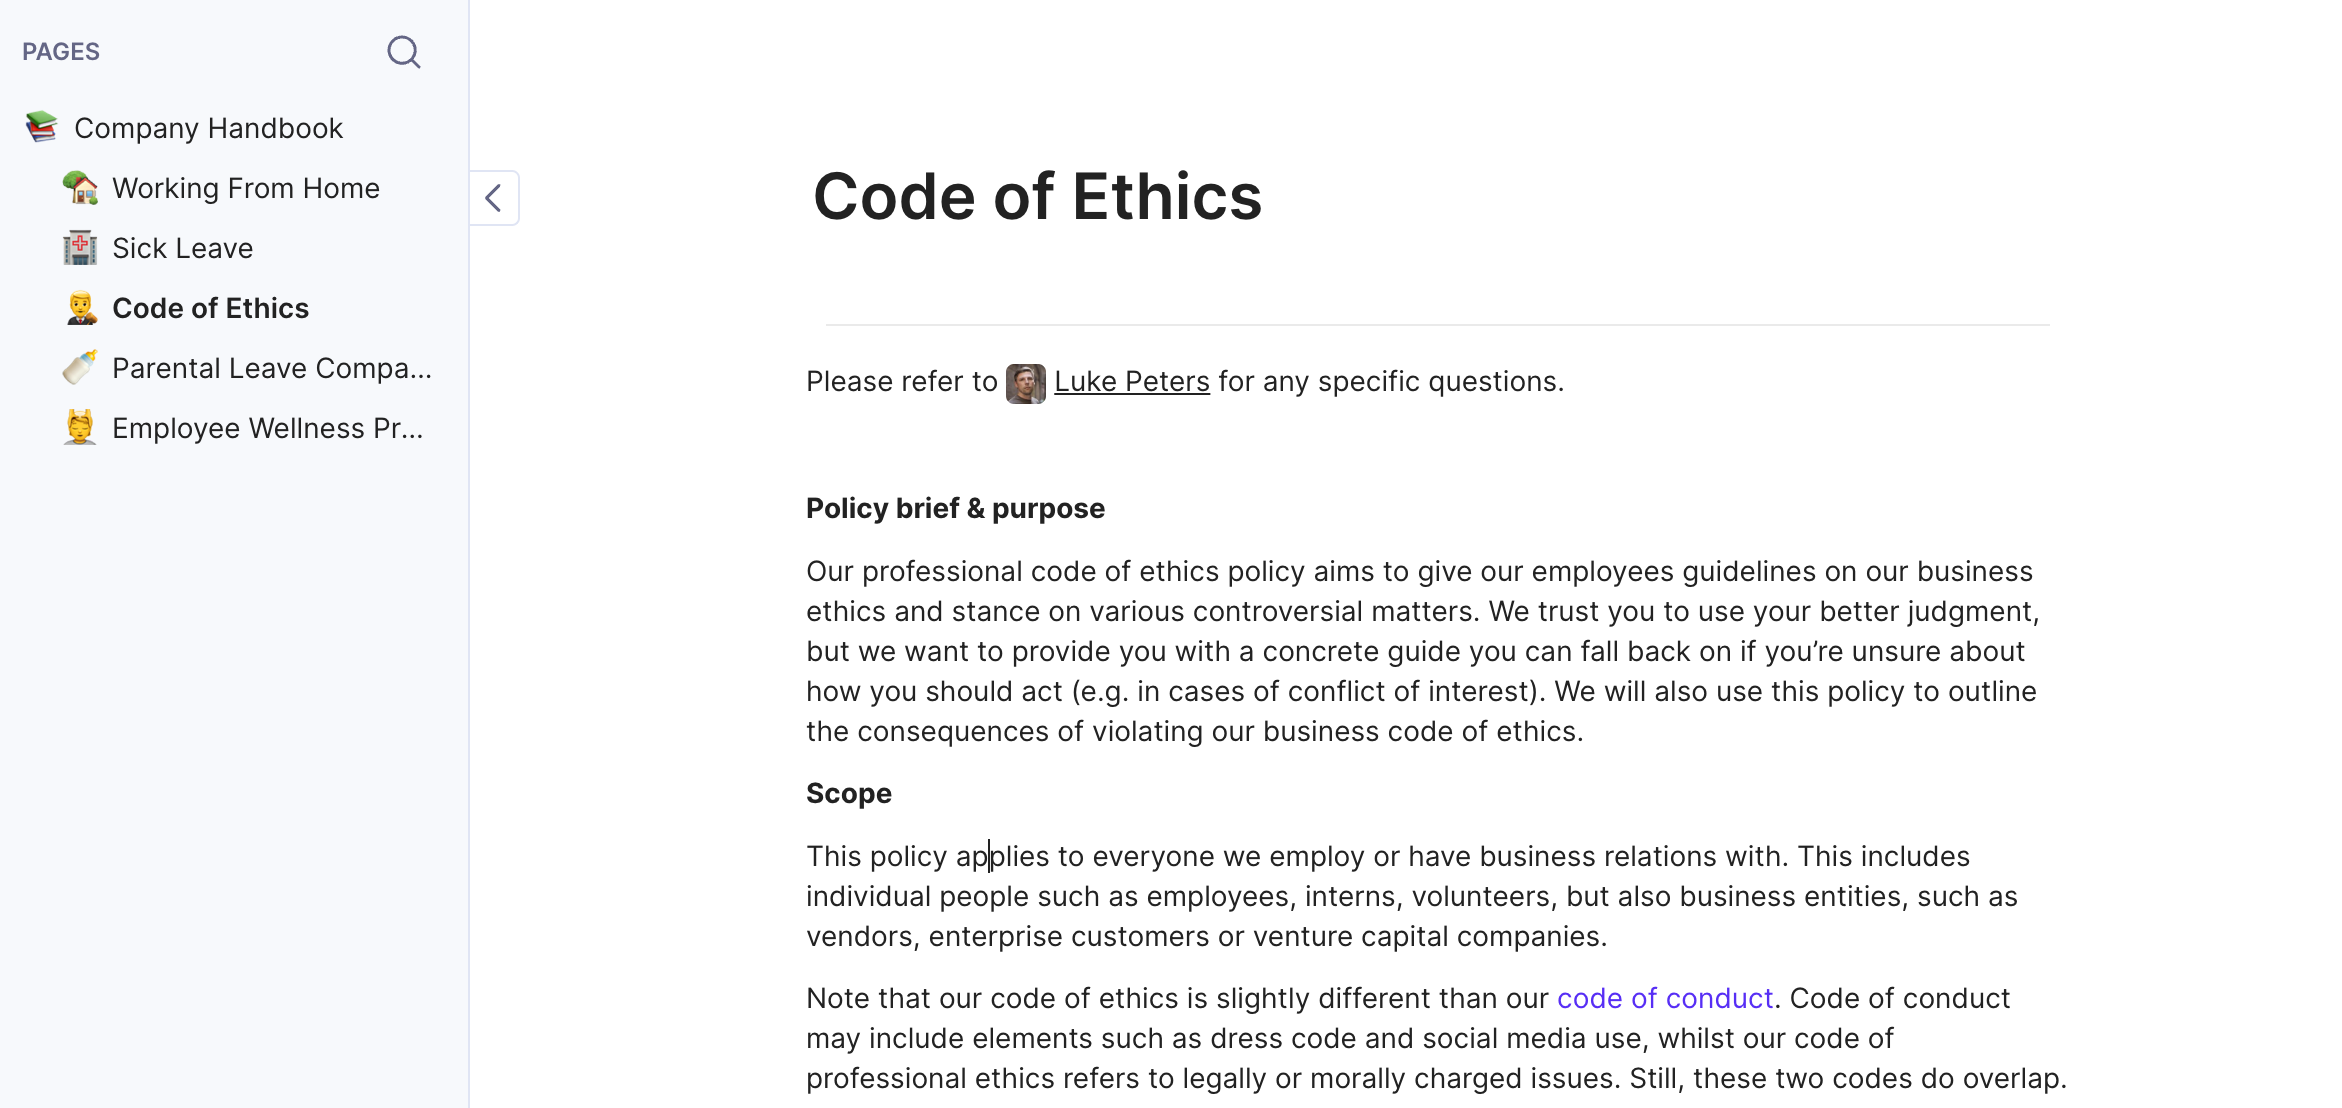Open the Luke Peters mention link
Image resolution: width=2342 pixels, height=1108 pixels.
1132,381
